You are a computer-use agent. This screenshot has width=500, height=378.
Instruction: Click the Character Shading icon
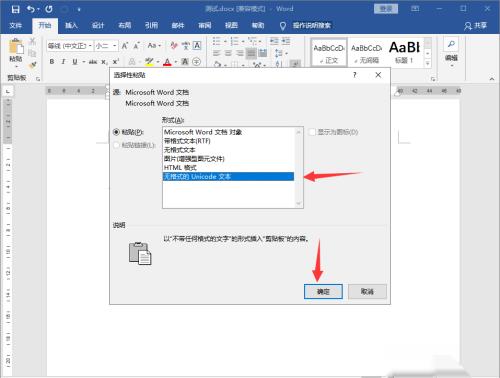(185, 62)
